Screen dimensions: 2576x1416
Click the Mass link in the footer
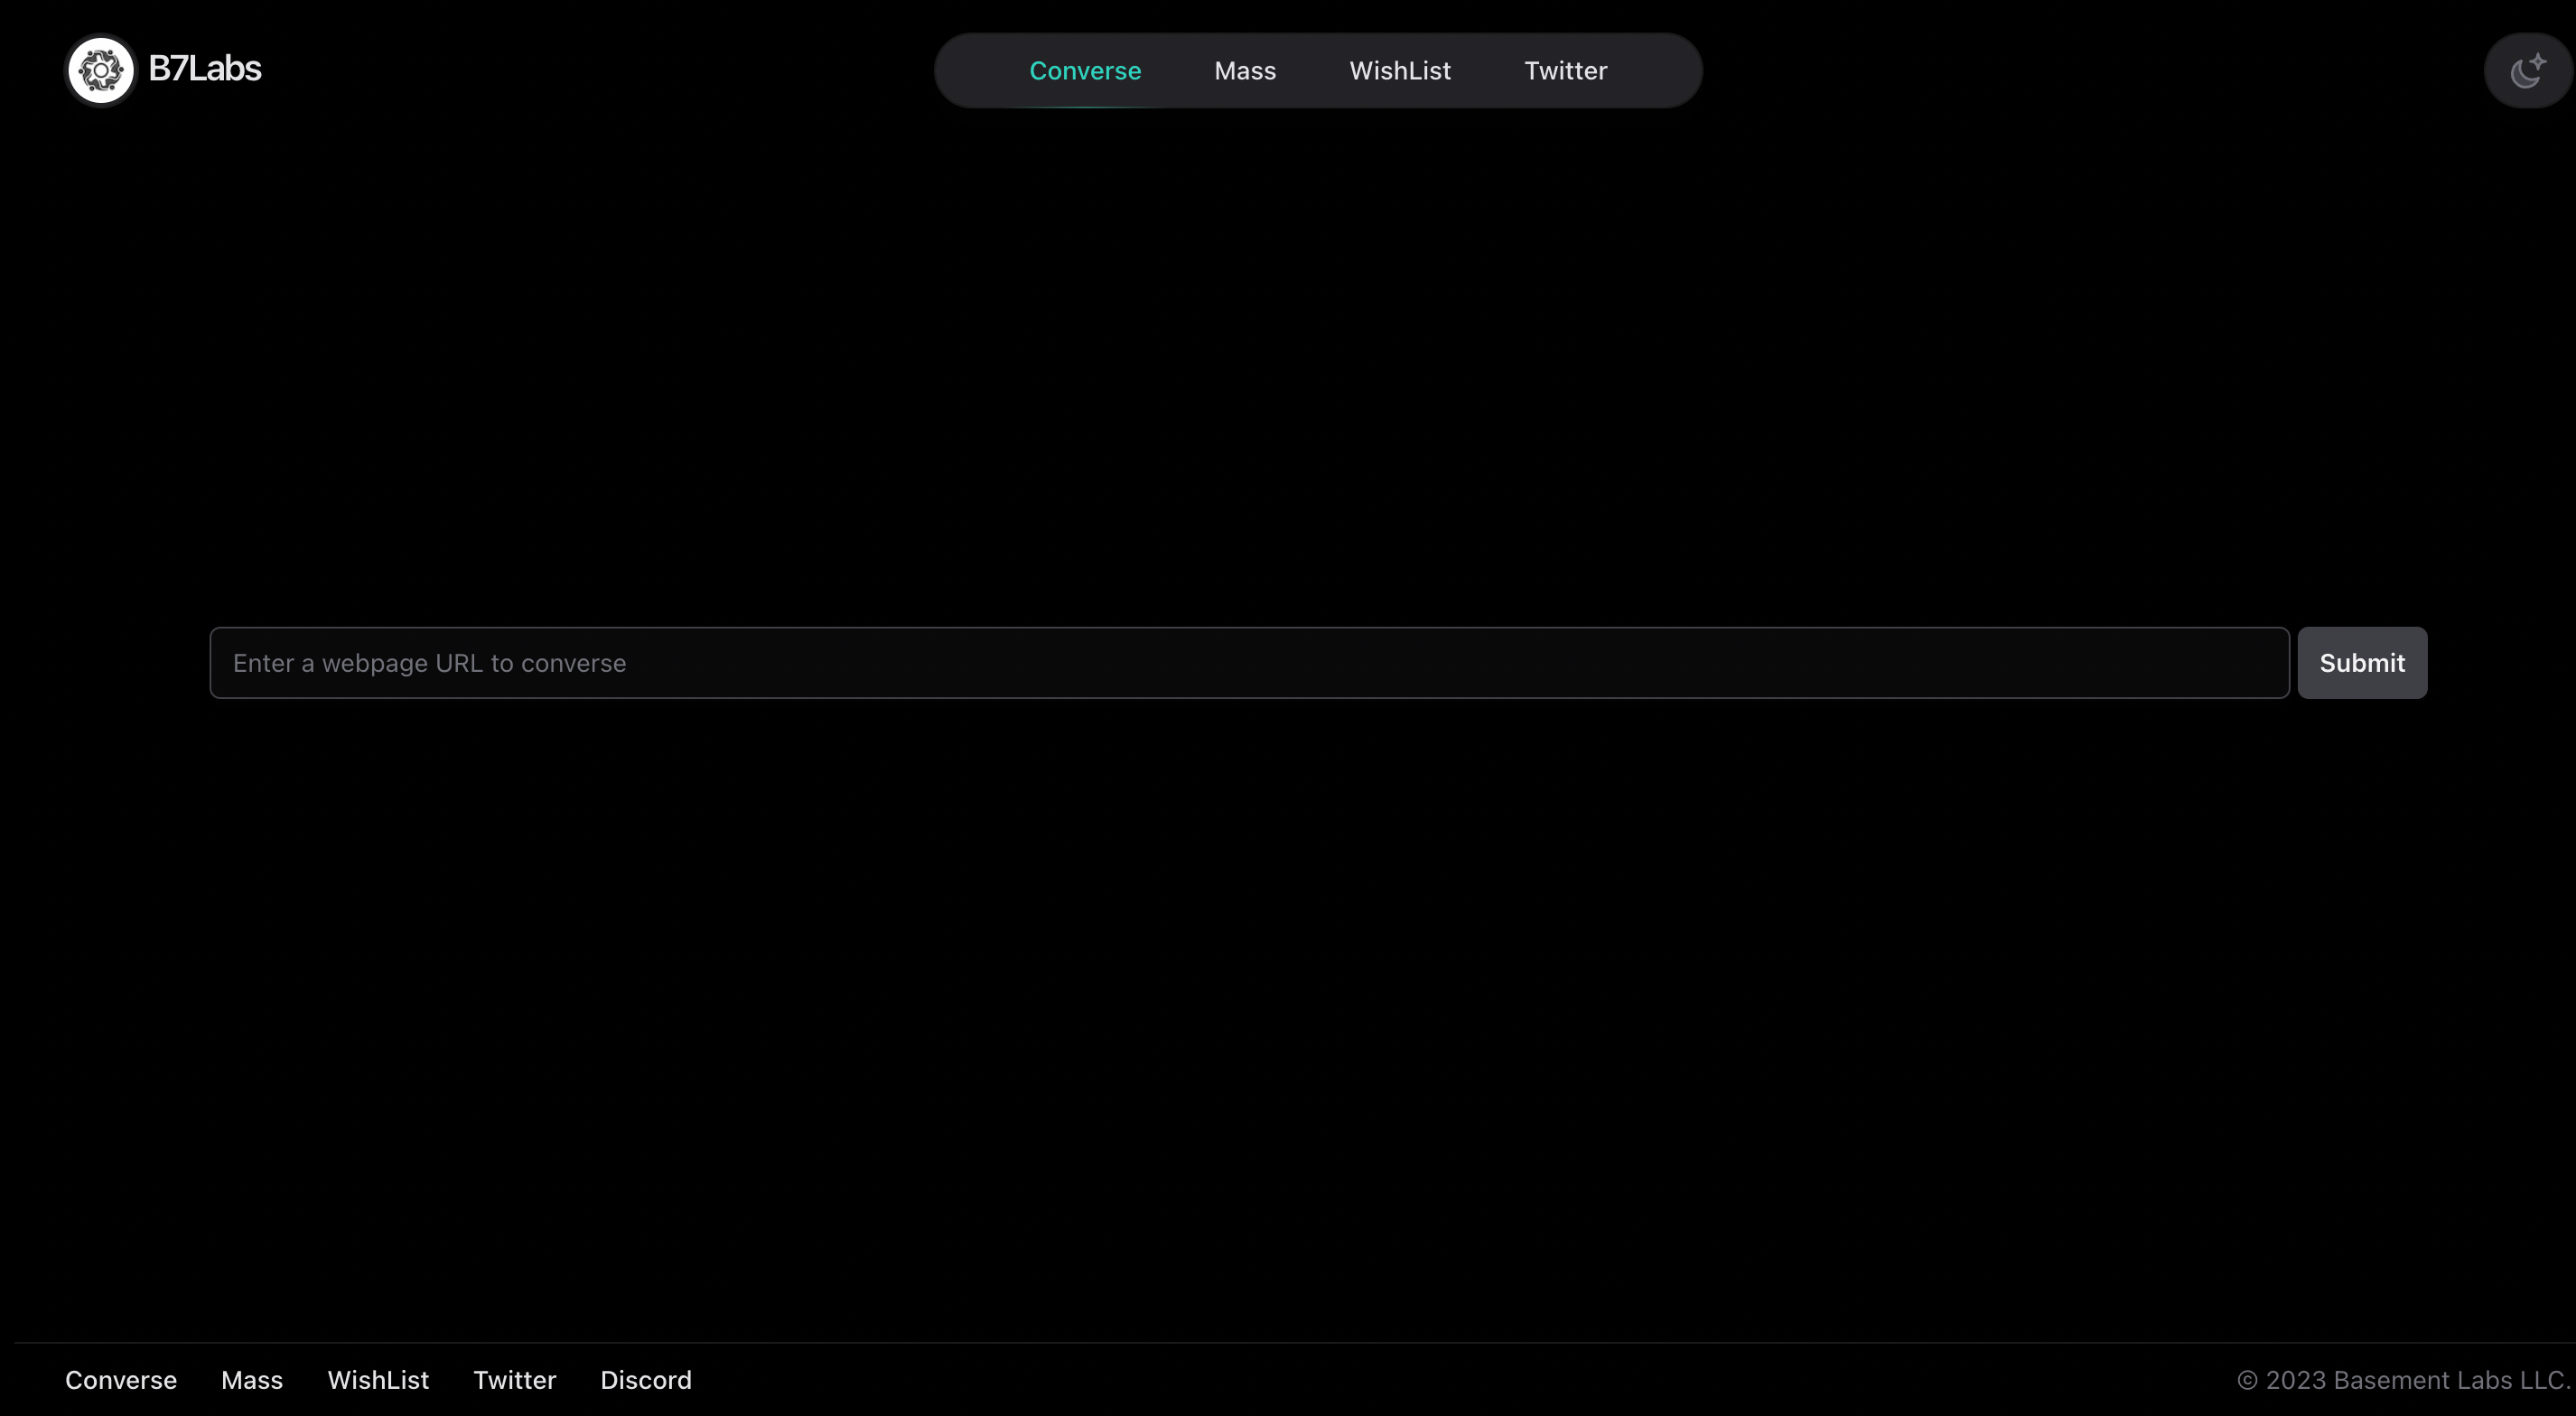coord(251,1379)
